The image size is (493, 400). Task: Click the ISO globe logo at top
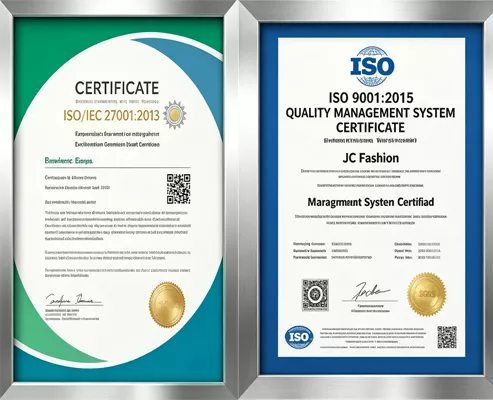tap(372, 66)
